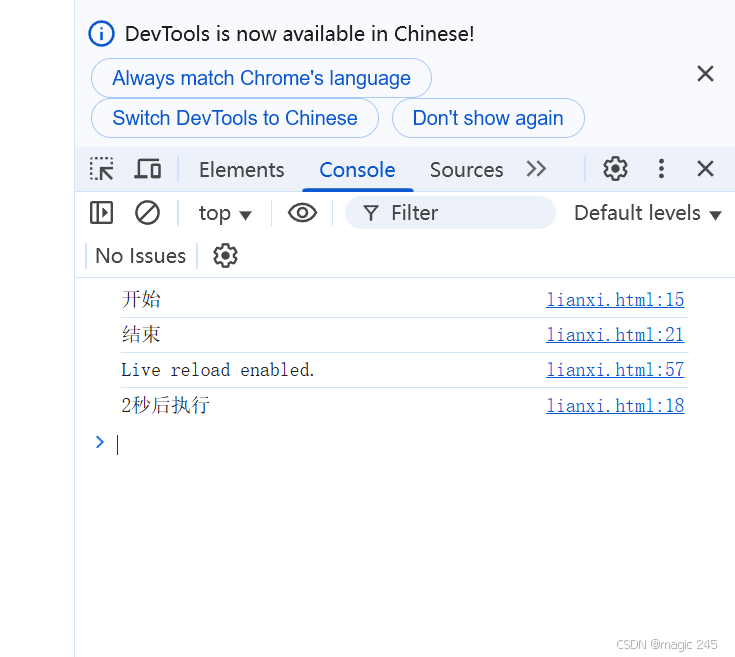The width and height of the screenshot is (735, 657).
Task: Expand more tabs with the double chevron
Action: (x=536, y=169)
